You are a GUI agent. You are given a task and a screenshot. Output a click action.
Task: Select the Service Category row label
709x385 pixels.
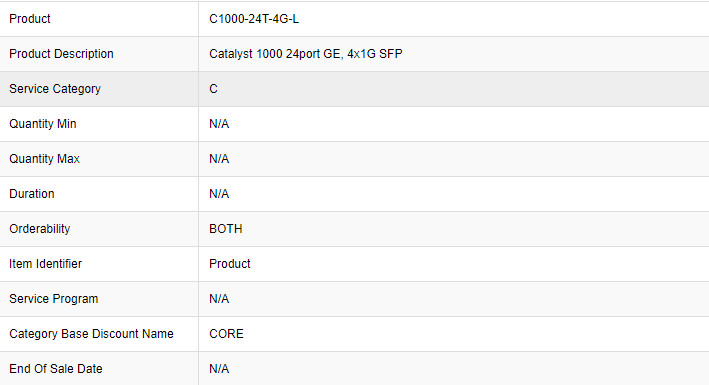point(55,89)
